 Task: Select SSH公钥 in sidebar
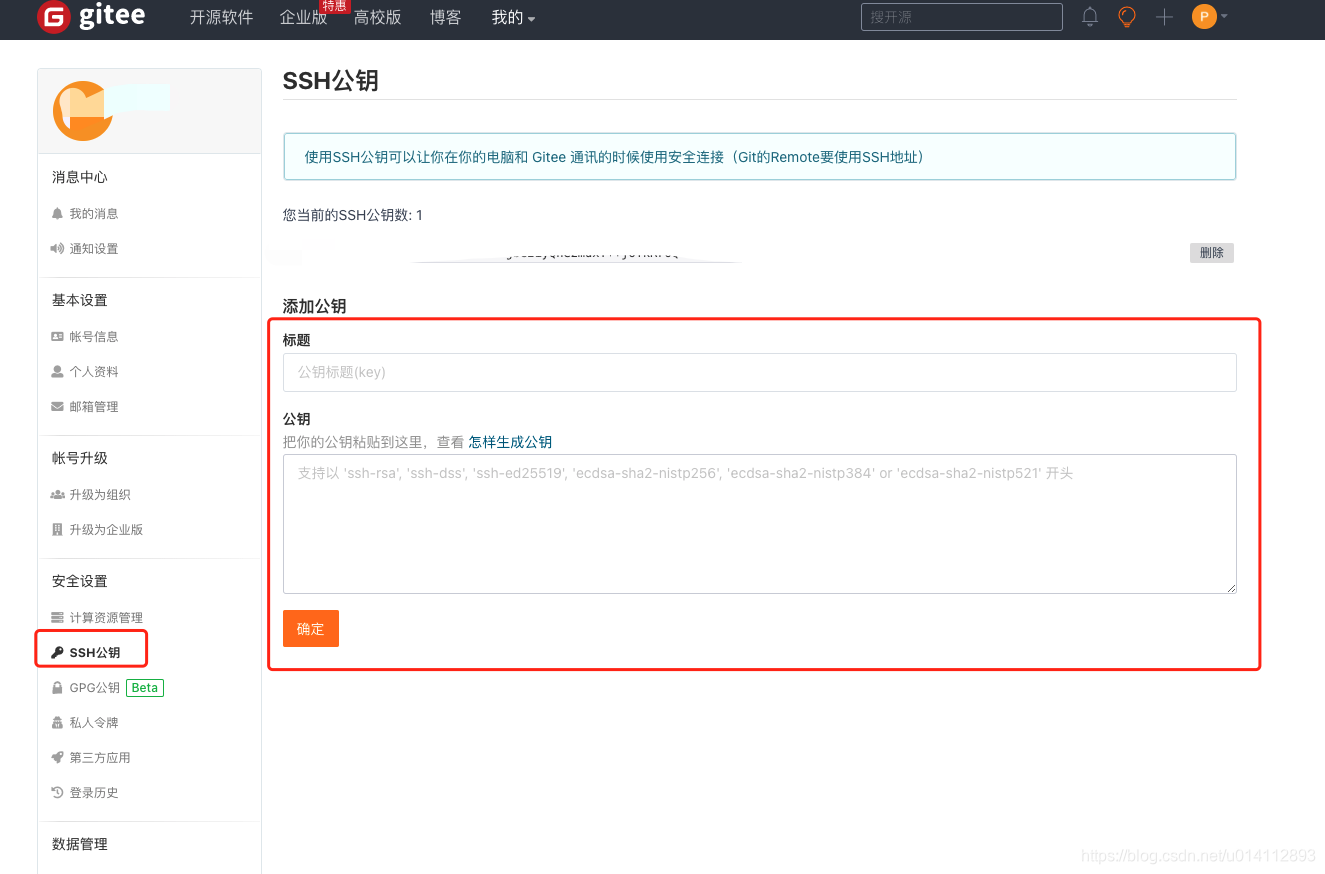pyautogui.click(x=95, y=653)
